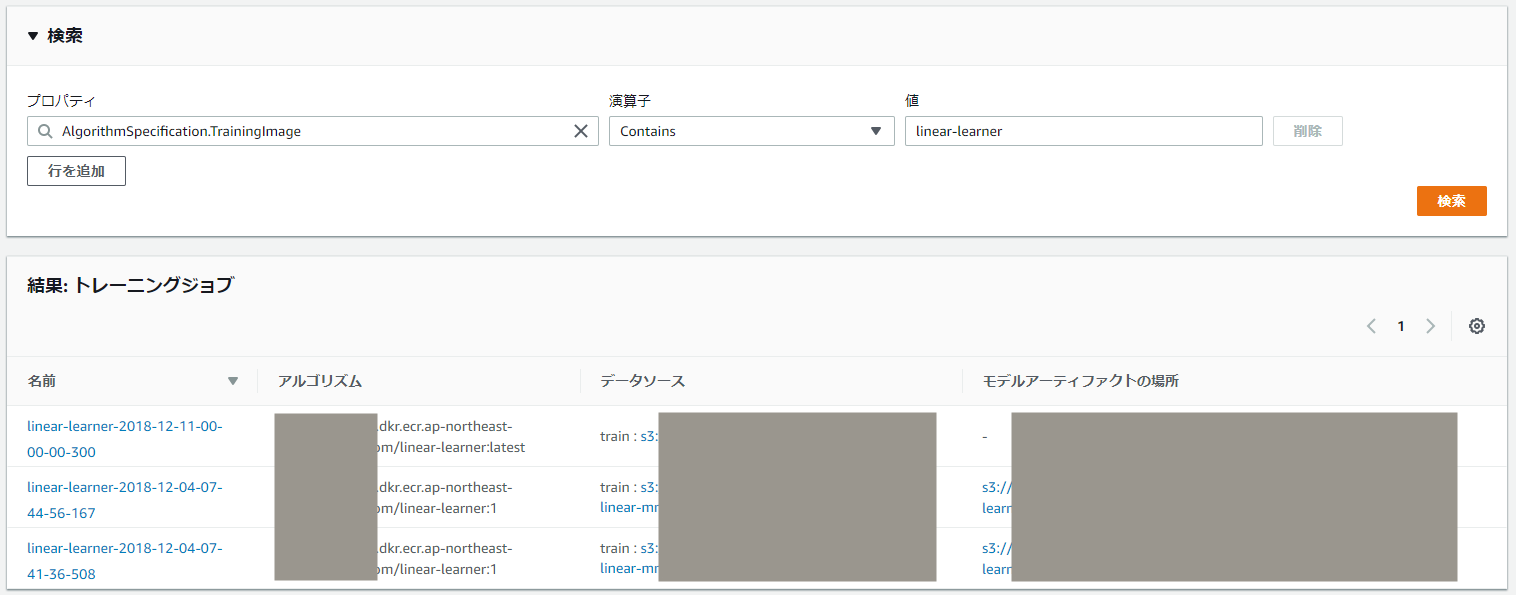
Task: Open linear-learner-2018-12-04-07-44-56-167 job link
Action: (125, 500)
